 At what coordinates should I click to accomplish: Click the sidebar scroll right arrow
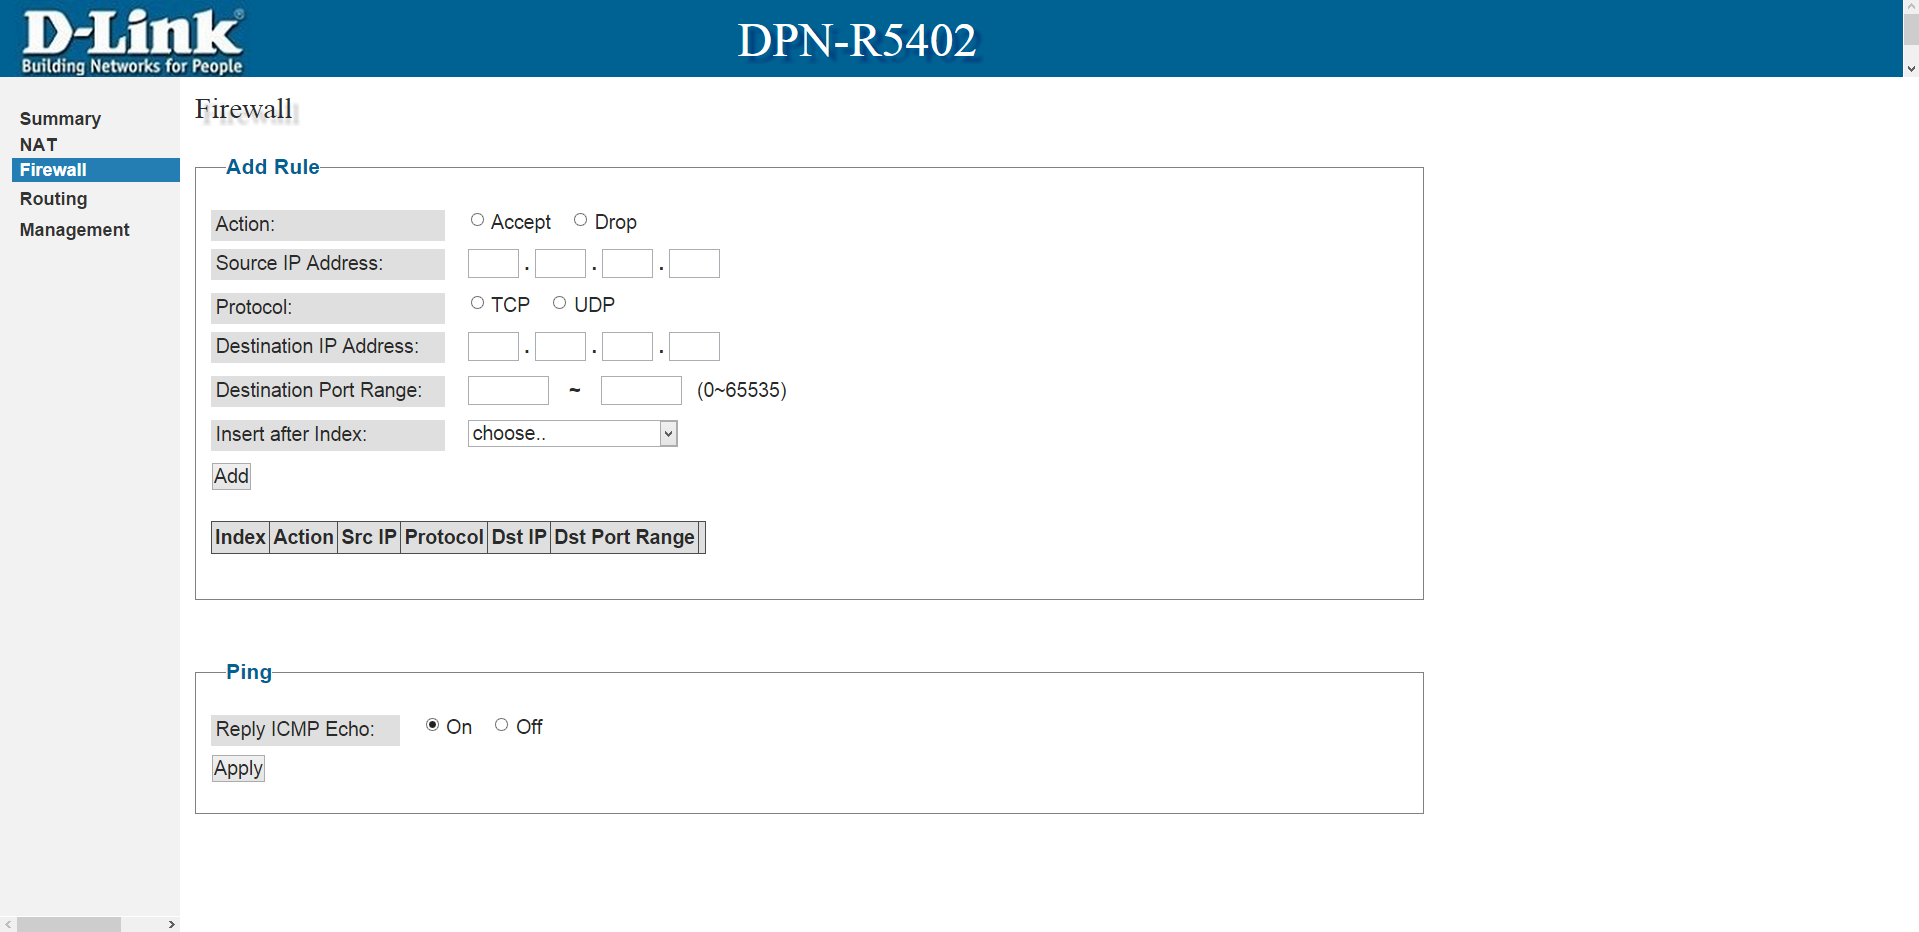click(172, 924)
